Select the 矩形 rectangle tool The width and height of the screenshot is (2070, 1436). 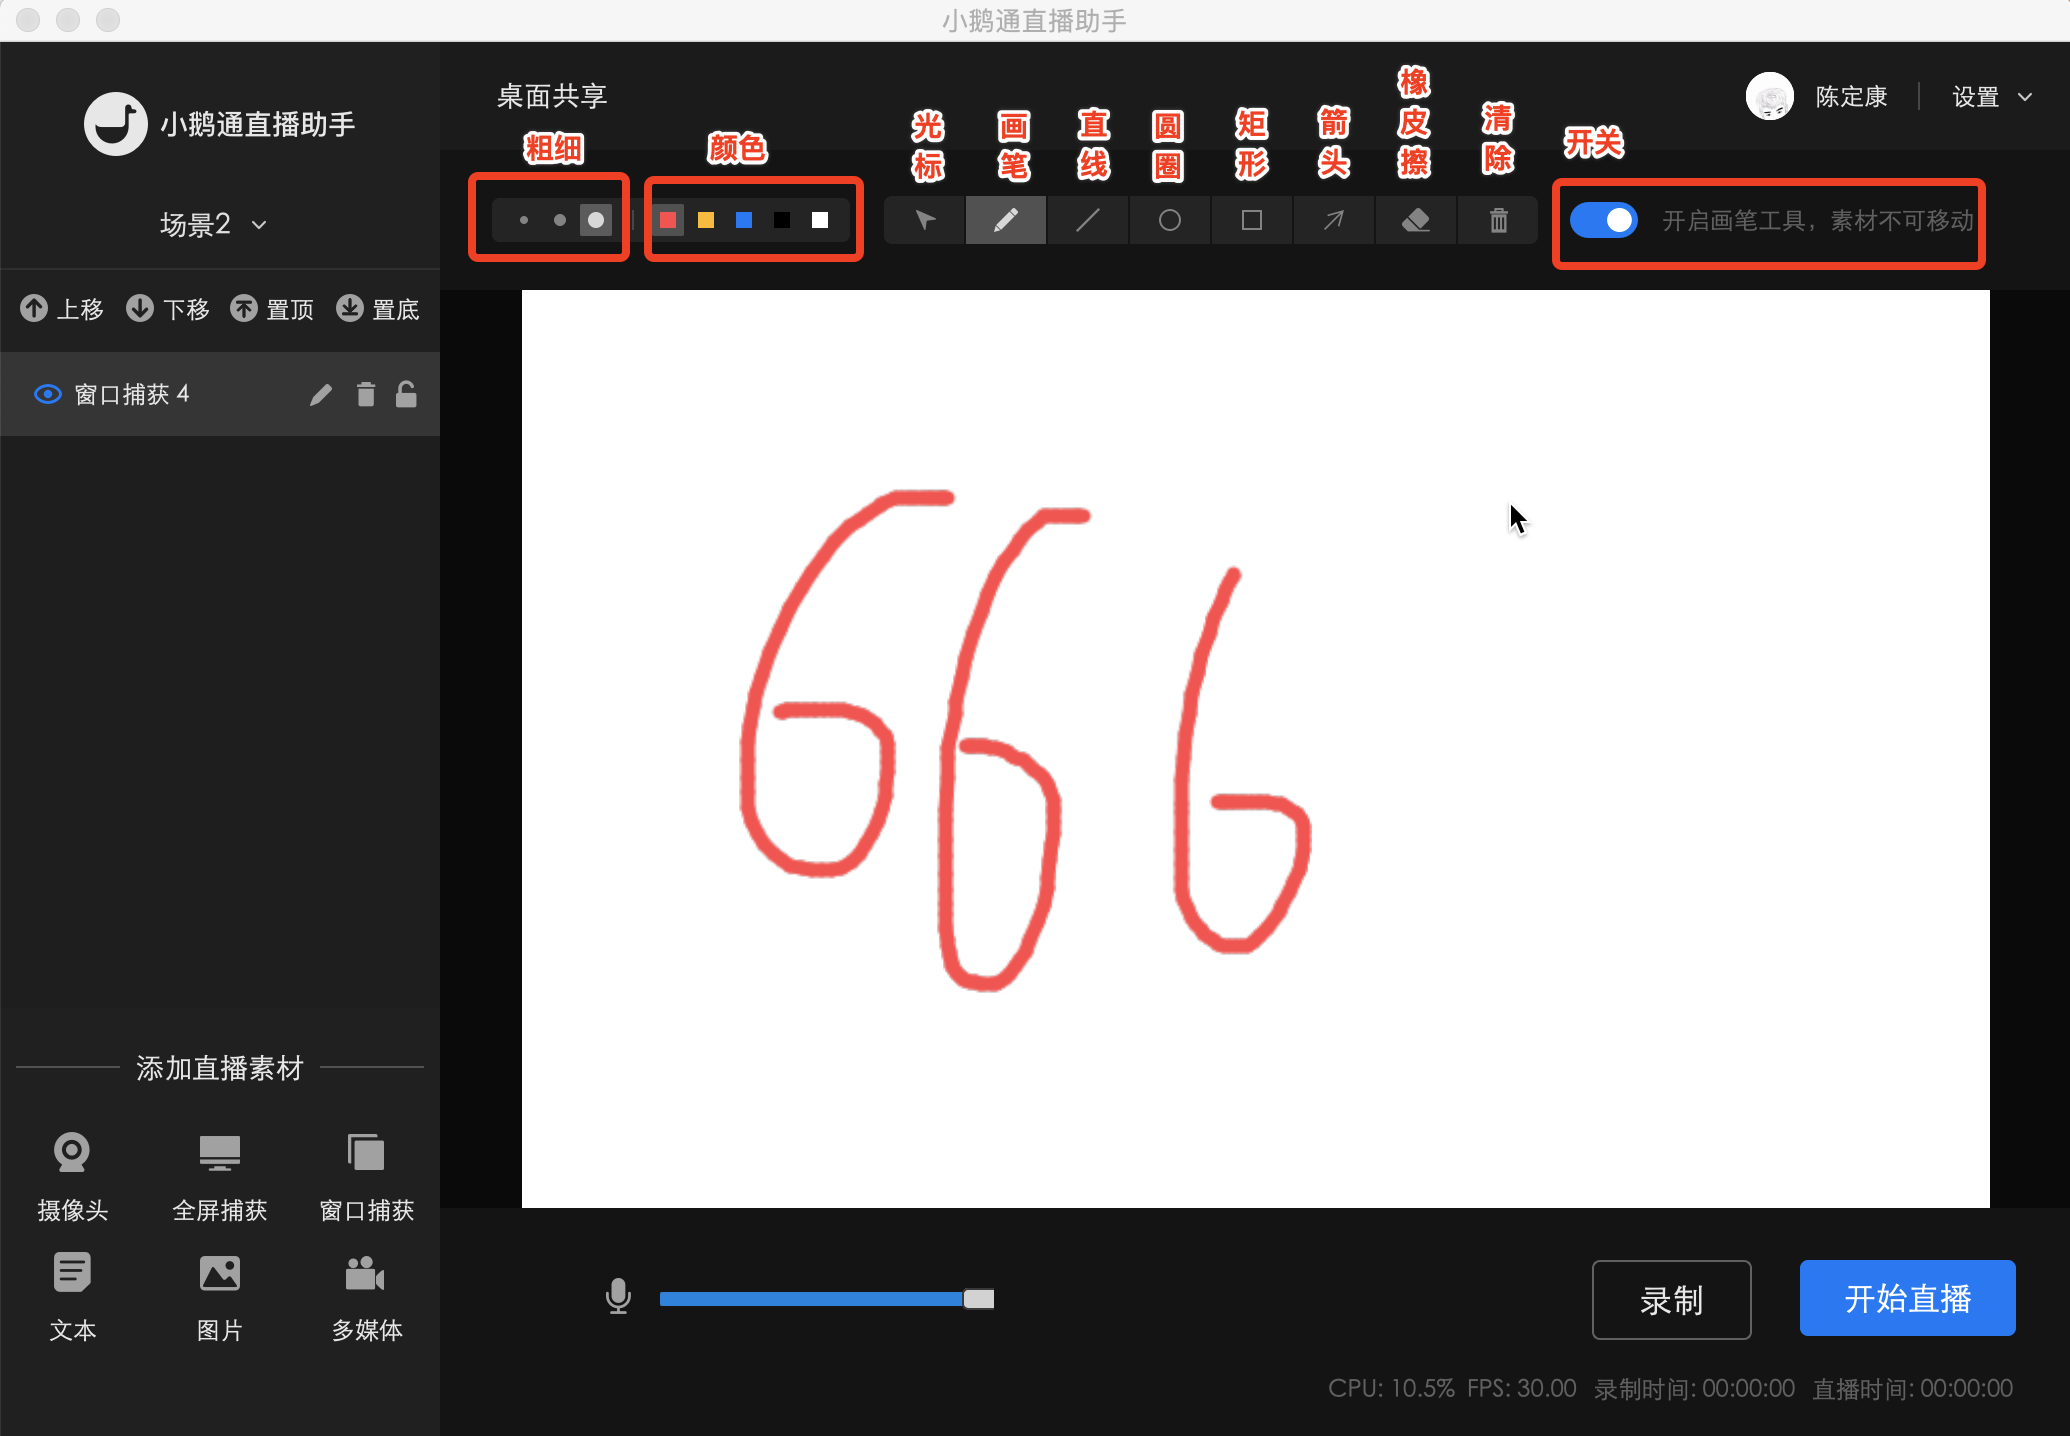coord(1251,220)
